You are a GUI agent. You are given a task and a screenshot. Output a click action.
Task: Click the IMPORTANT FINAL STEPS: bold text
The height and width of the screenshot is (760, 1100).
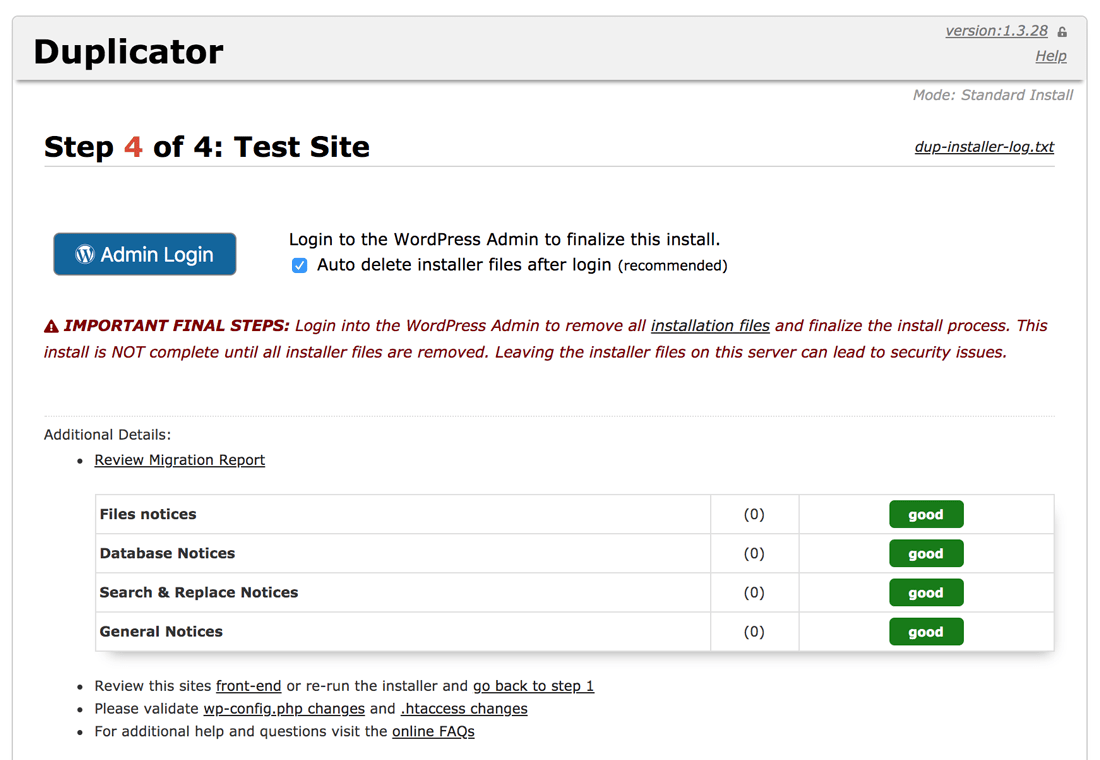point(176,326)
